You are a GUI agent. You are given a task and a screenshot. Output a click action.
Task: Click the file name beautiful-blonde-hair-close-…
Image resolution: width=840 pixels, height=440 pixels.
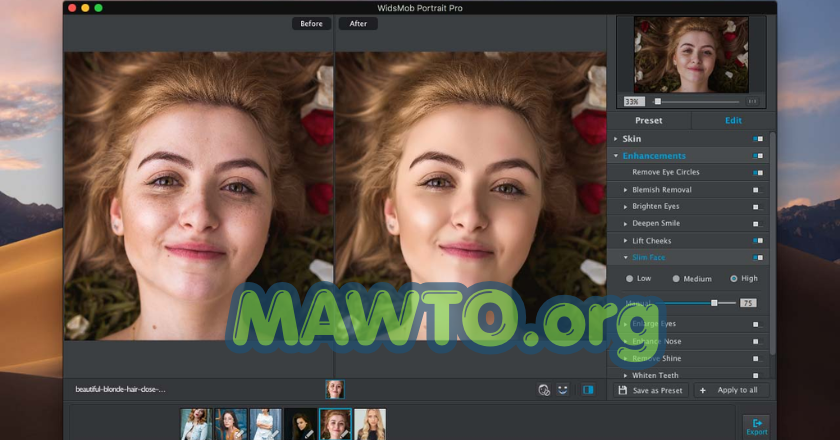120,390
